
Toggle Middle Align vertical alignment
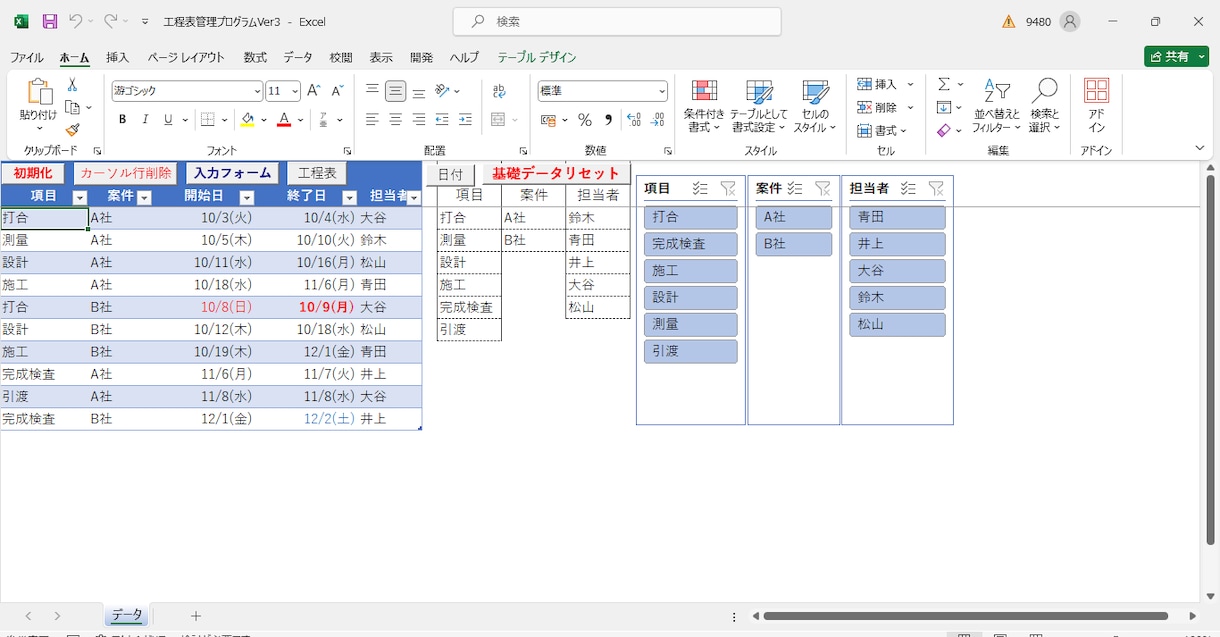[396, 91]
